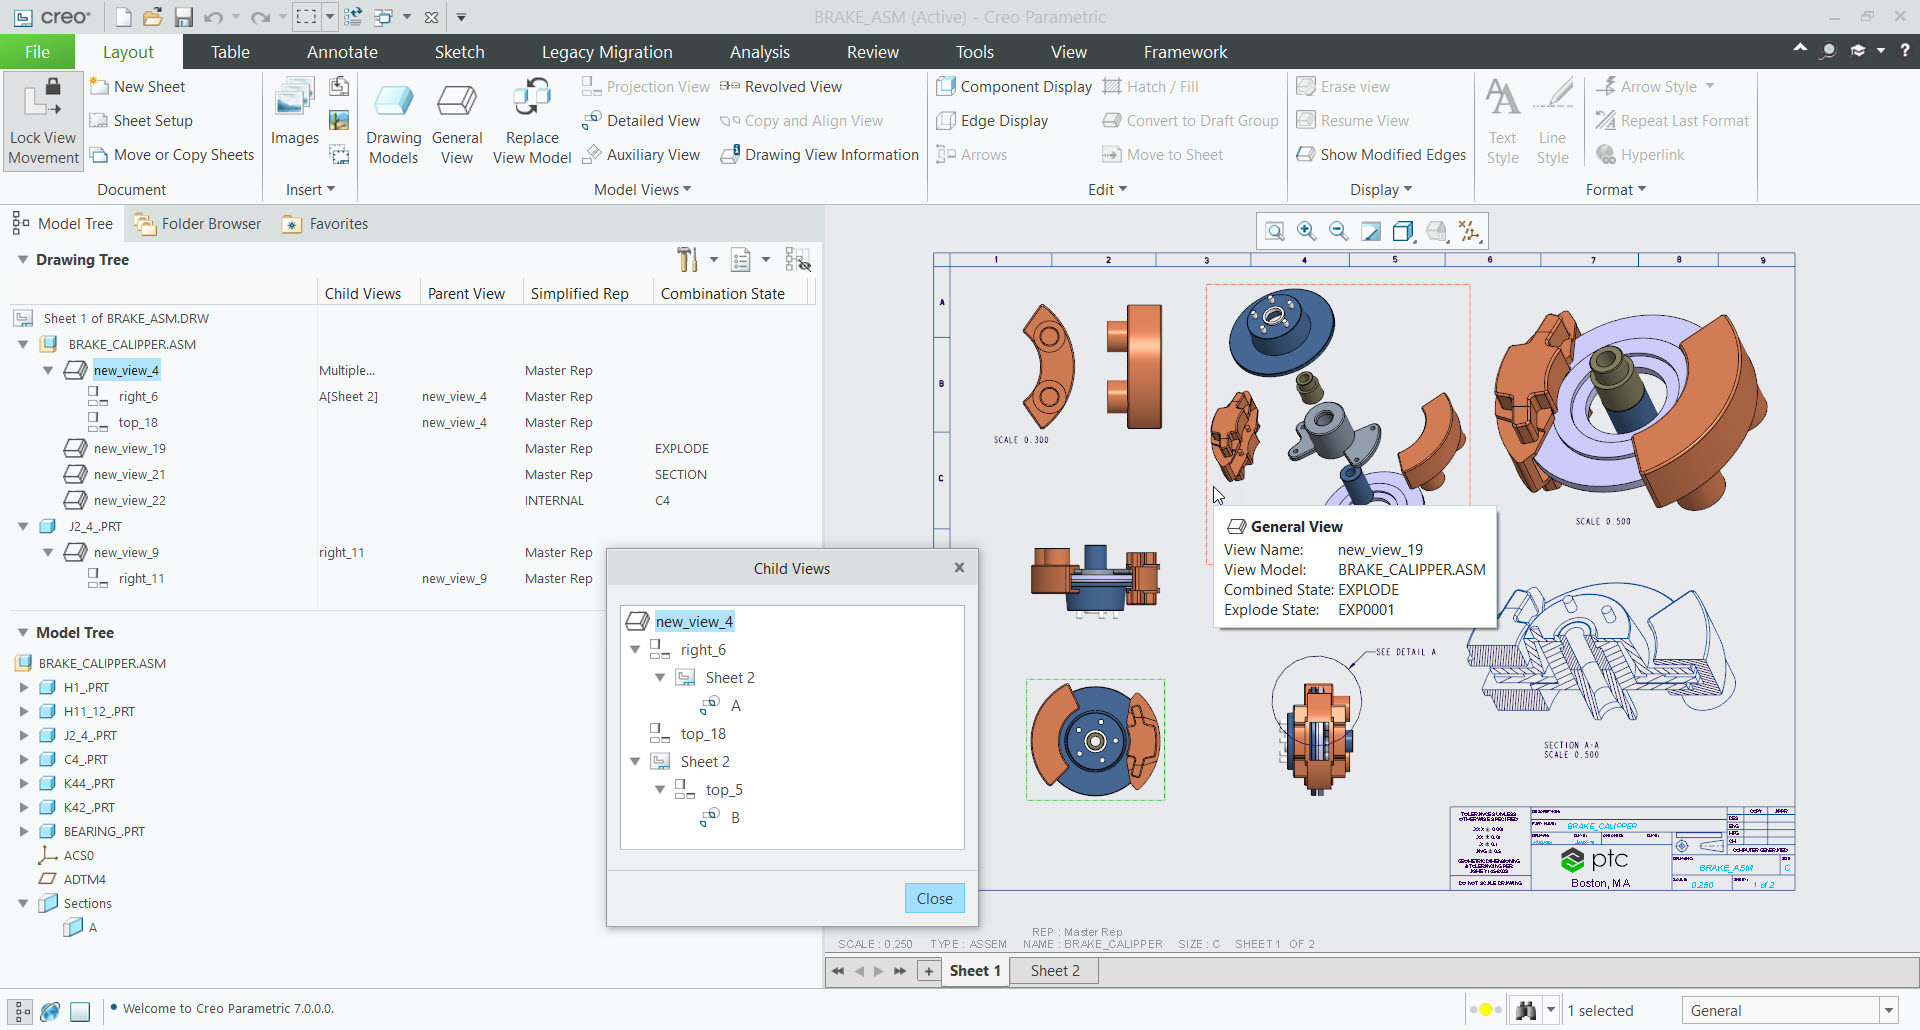Collapse right_6 in Child Views dialog
1920x1030 pixels.
tap(635, 650)
